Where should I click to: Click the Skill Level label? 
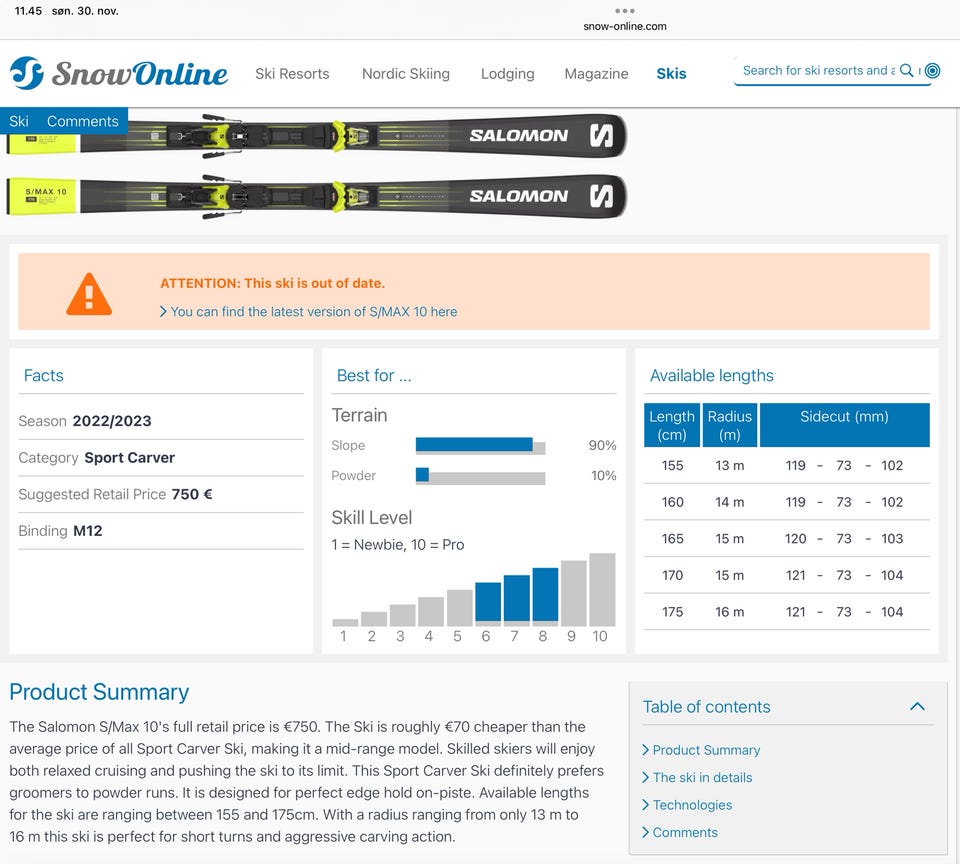pos(372,518)
